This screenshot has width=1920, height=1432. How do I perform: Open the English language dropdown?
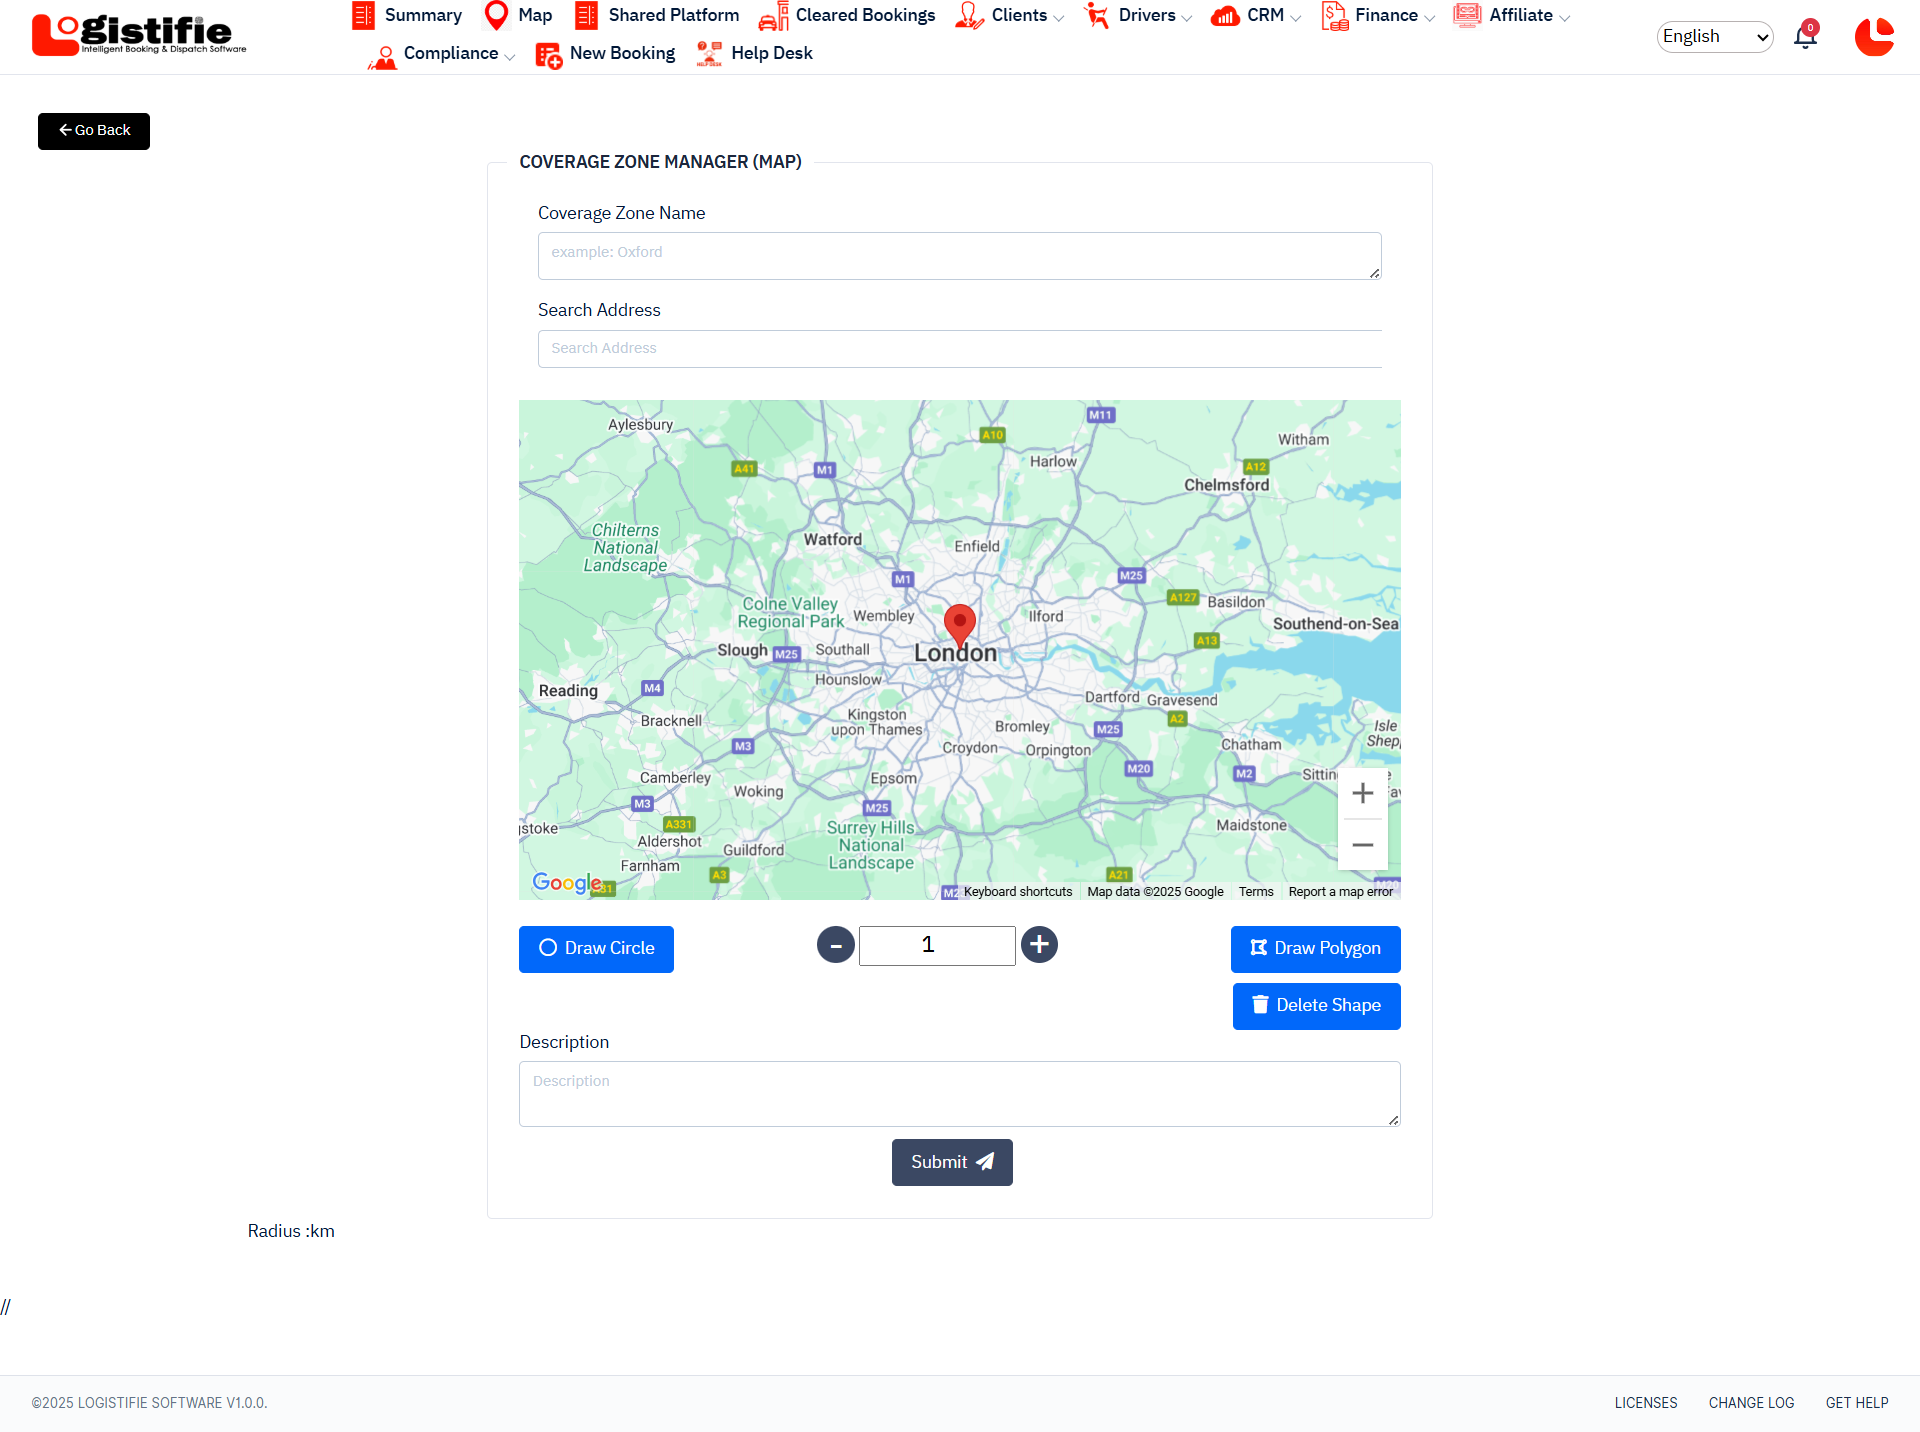[x=1714, y=37]
